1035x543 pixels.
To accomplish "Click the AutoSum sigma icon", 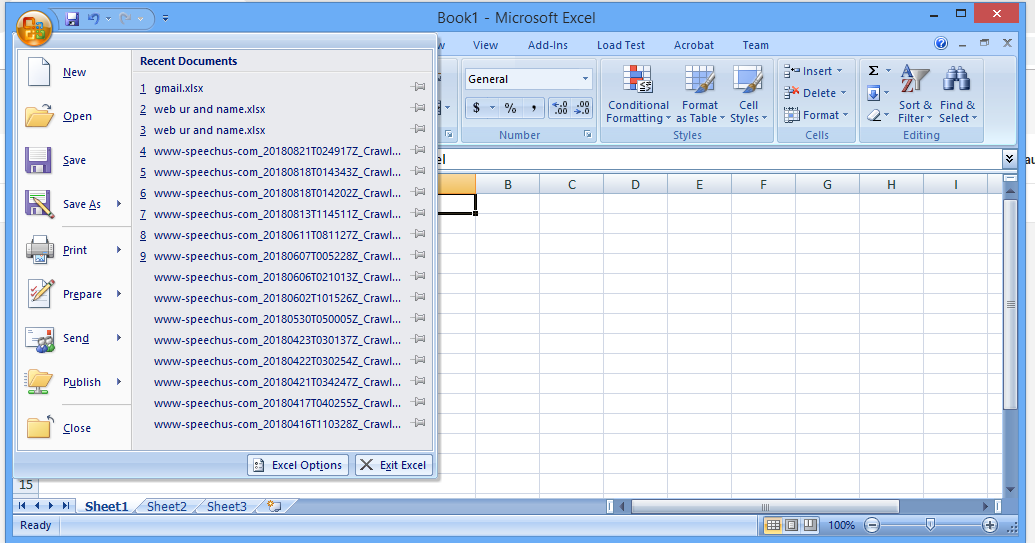I will point(873,71).
